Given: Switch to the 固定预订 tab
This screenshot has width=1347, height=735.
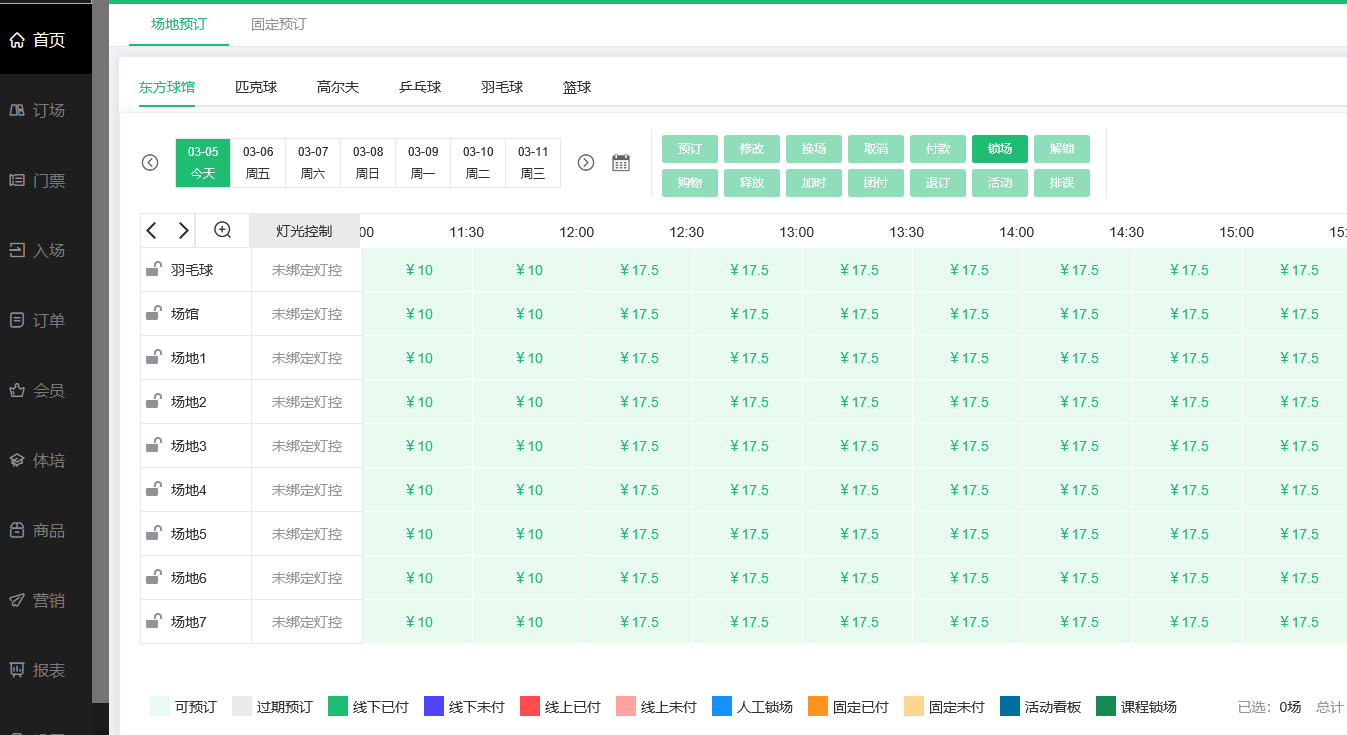Looking at the screenshot, I should pos(278,24).
